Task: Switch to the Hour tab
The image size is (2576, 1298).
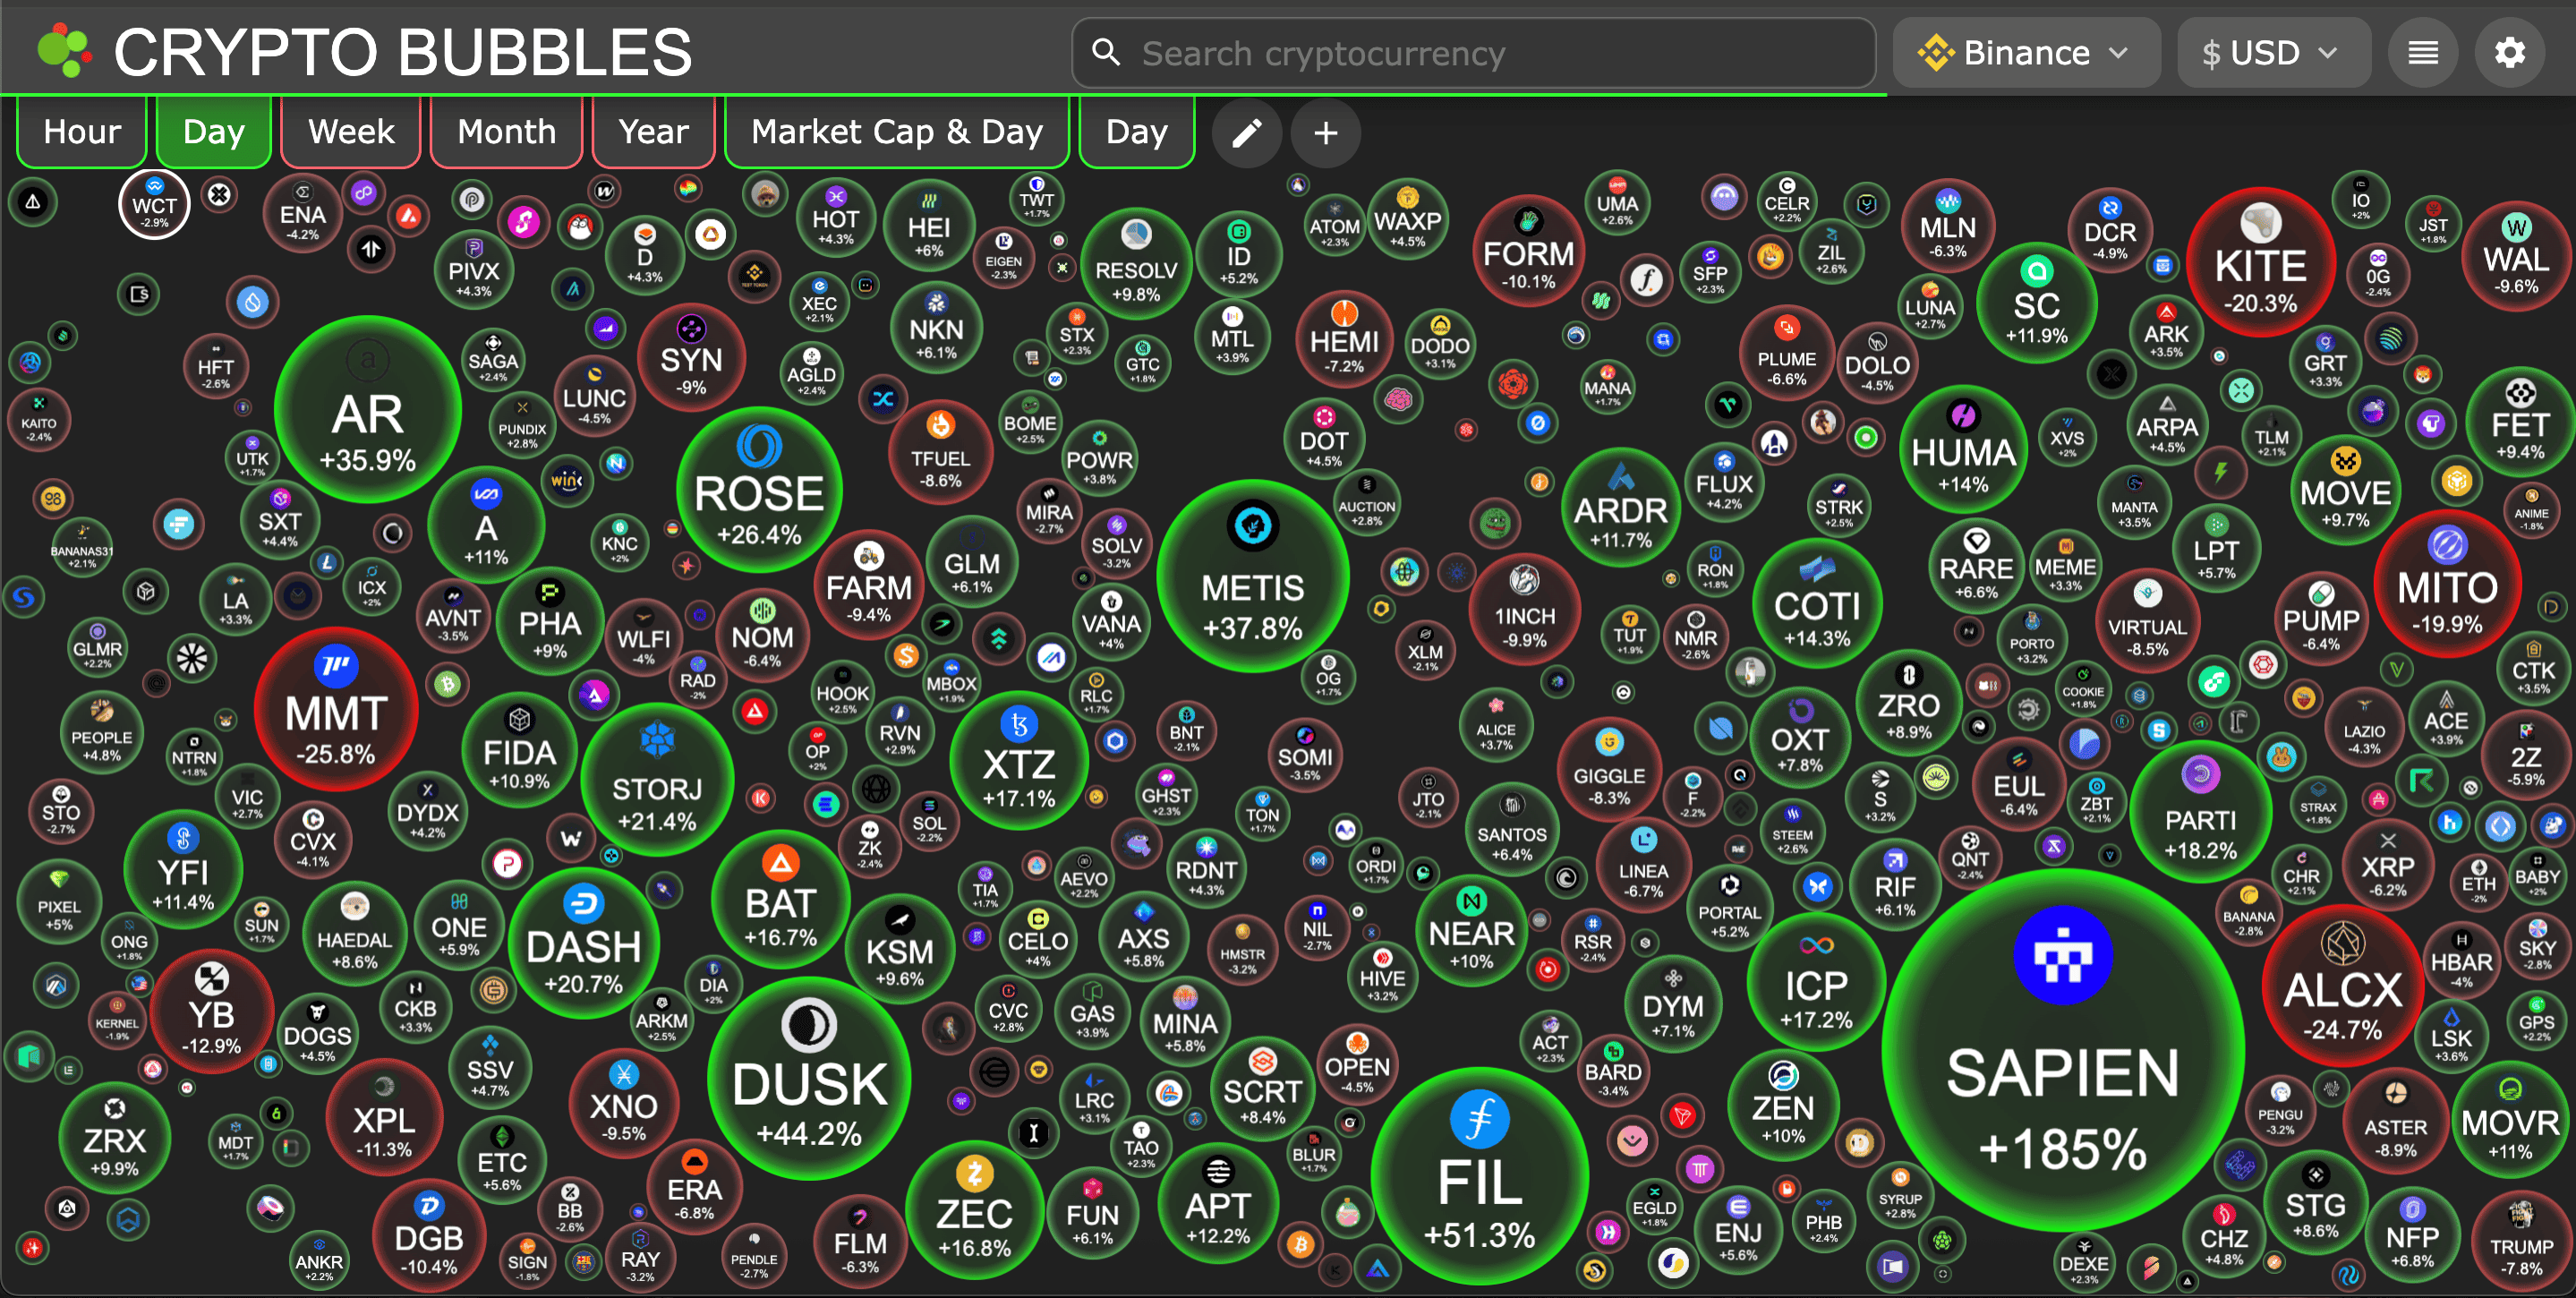Action: click(82, 132)
